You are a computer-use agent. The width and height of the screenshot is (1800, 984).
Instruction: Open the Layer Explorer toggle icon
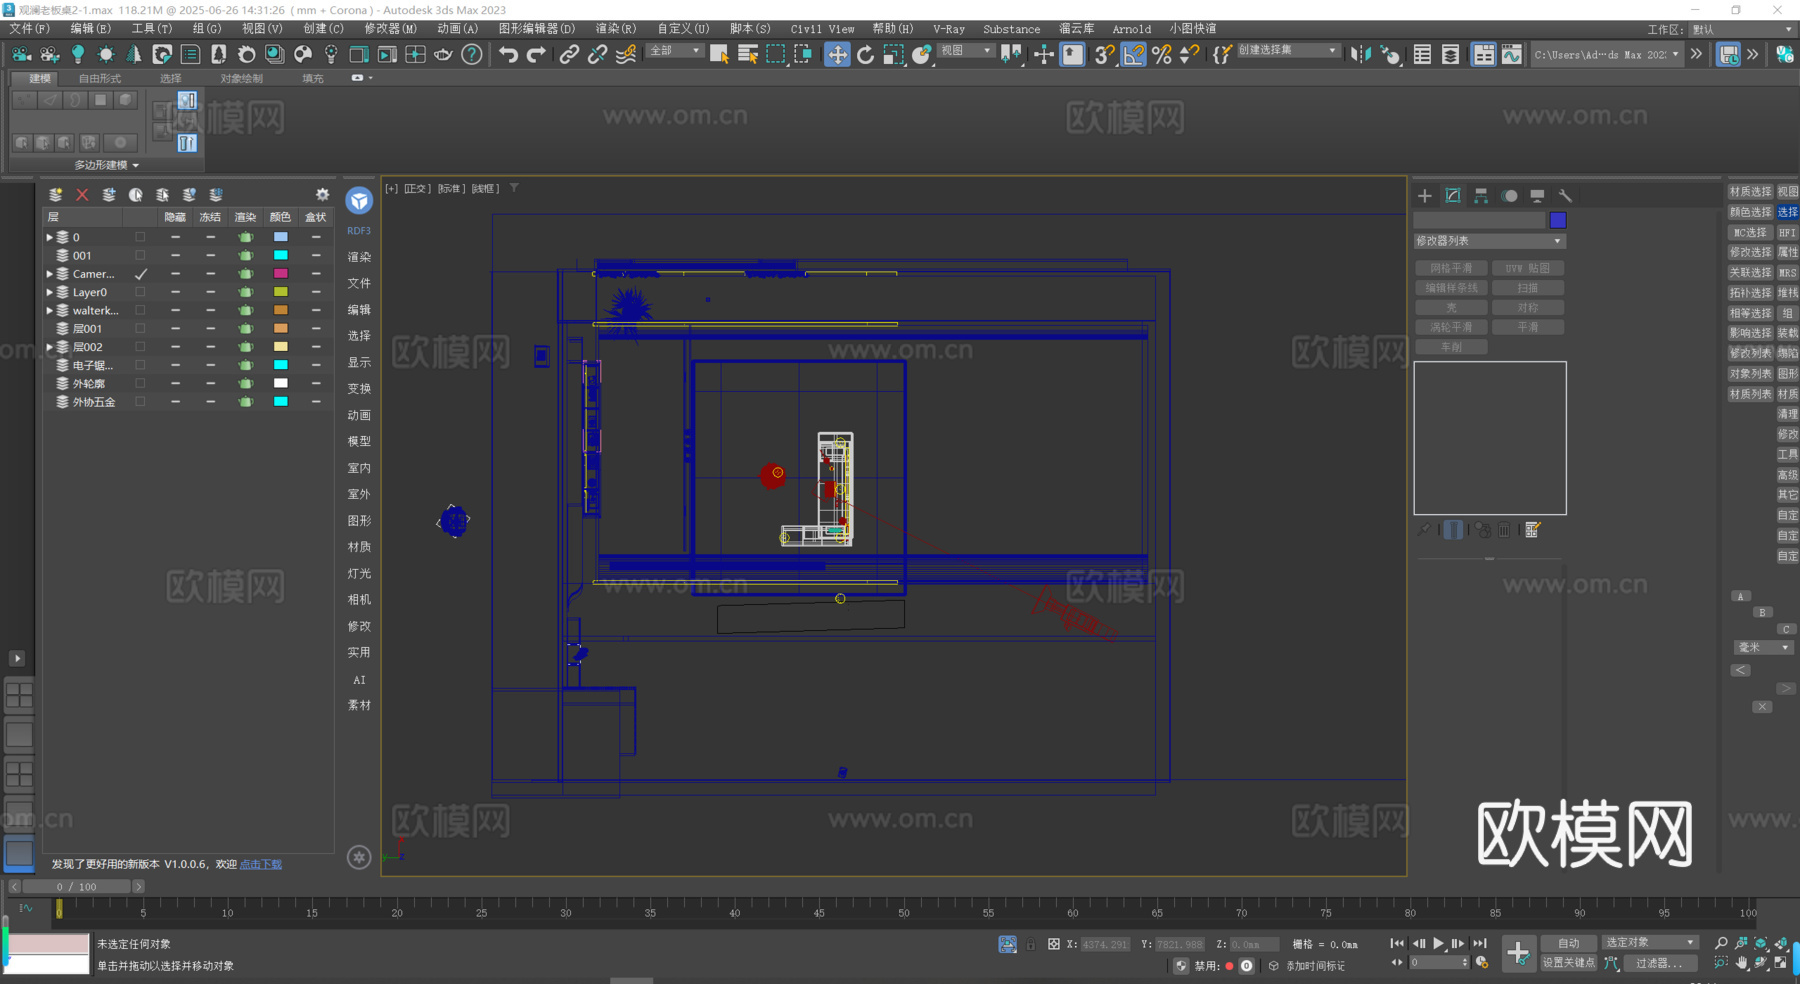(1450, 54)
